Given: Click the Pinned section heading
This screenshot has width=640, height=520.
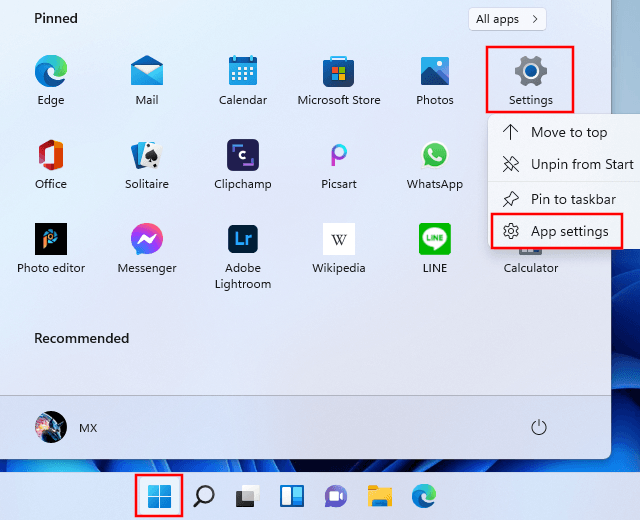Looking at the screenshot, I should 56,18.
